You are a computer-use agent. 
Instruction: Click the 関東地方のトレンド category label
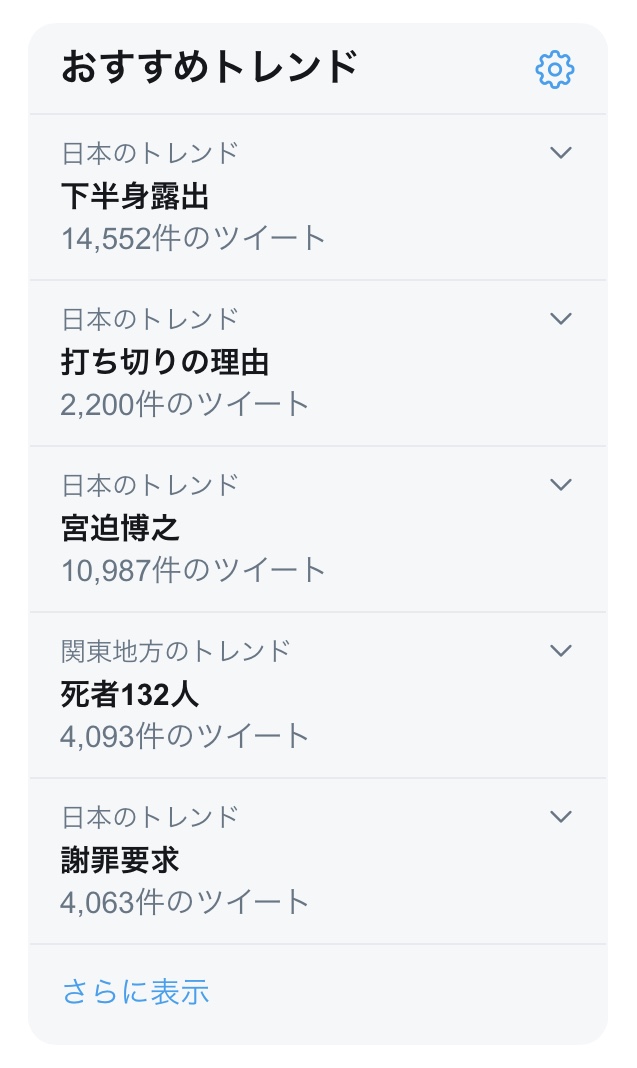click(176, 651)
